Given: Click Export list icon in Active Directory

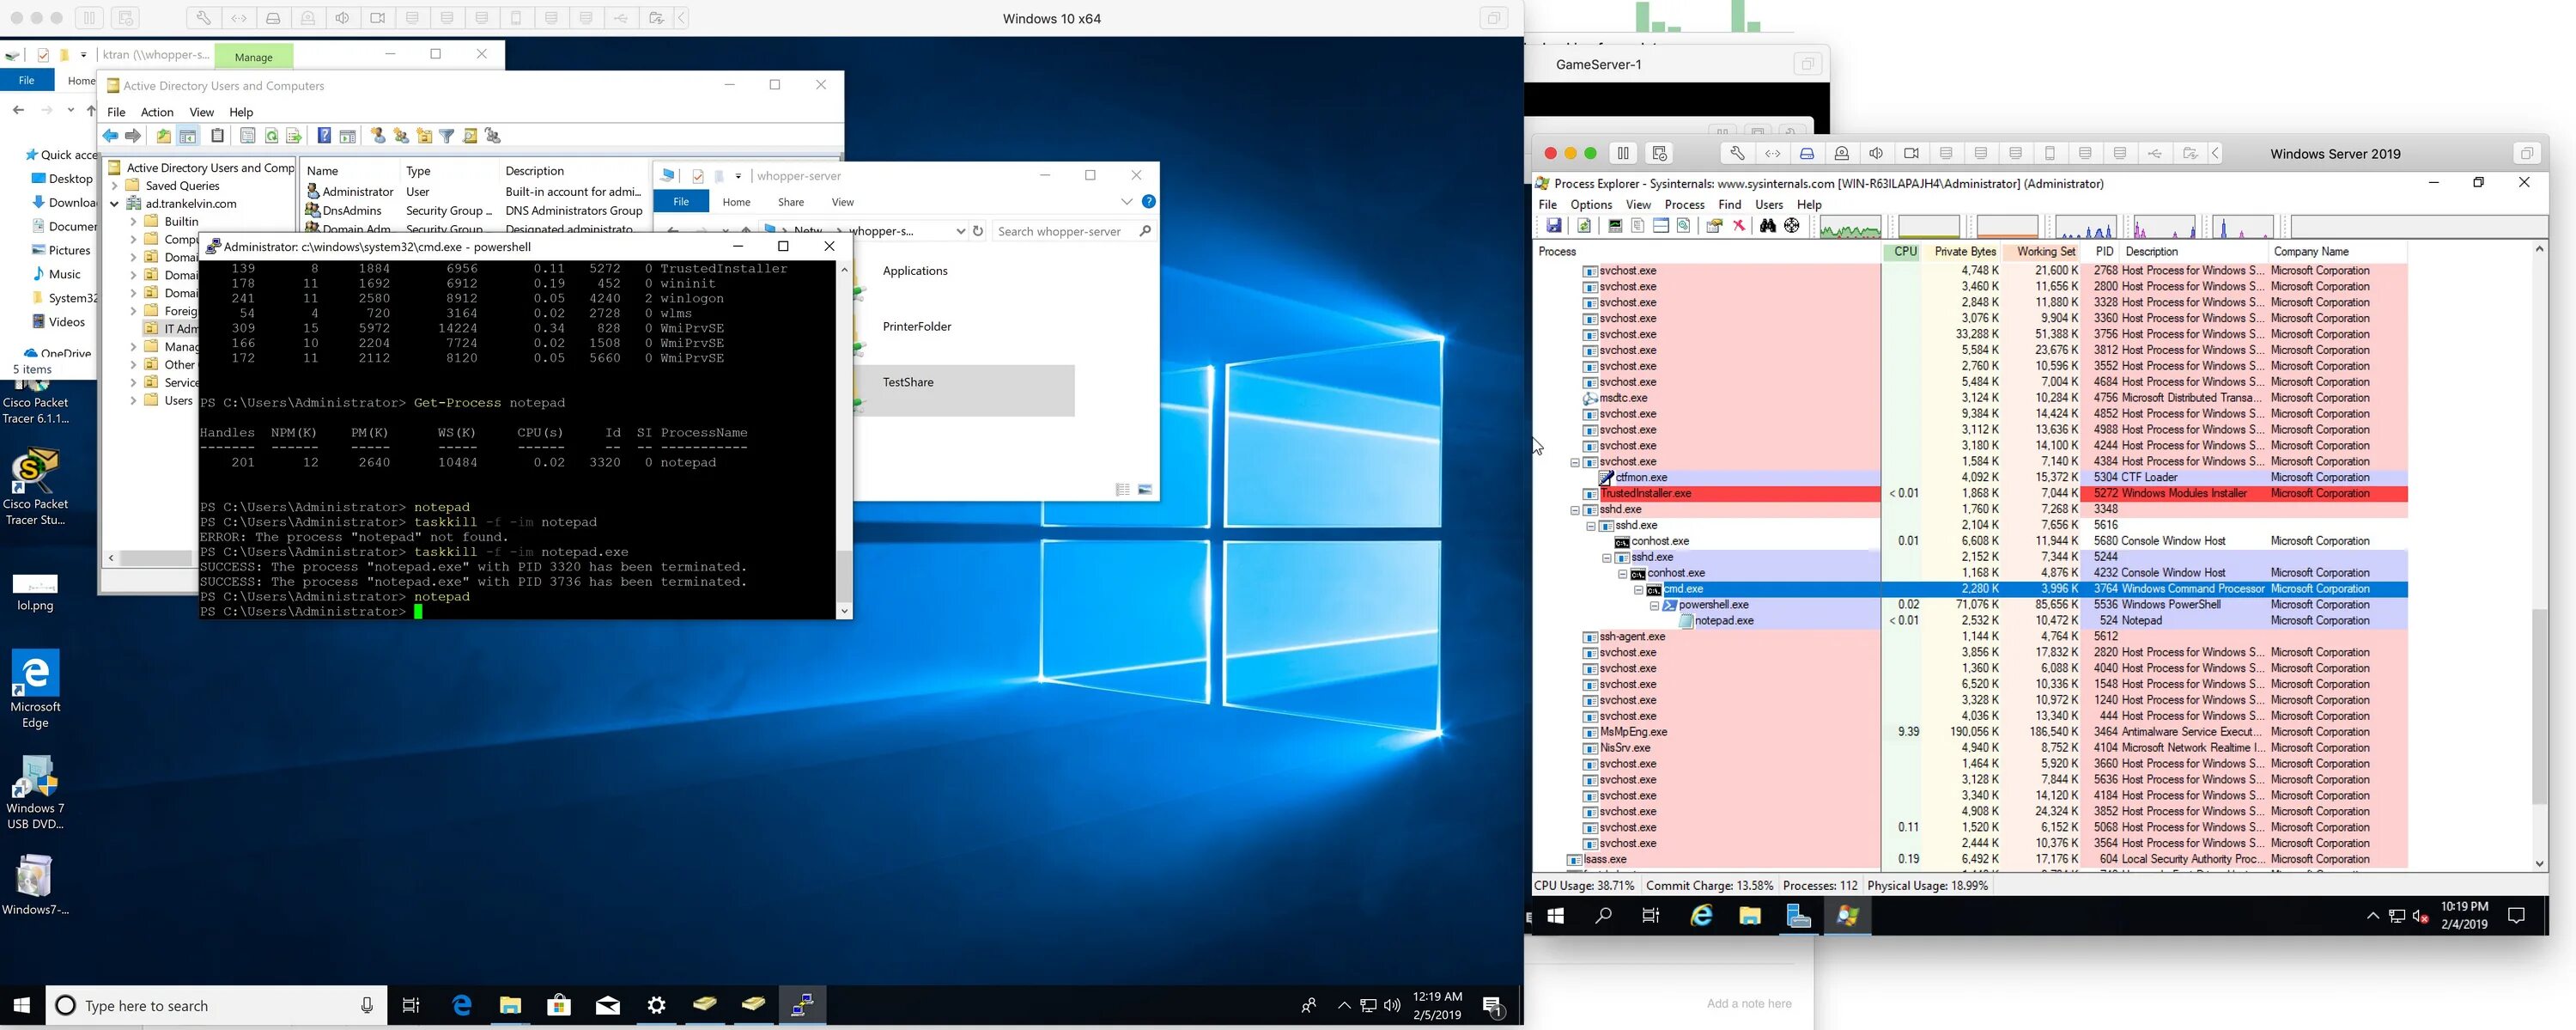Looking at the screenshot, I should 294,136.
